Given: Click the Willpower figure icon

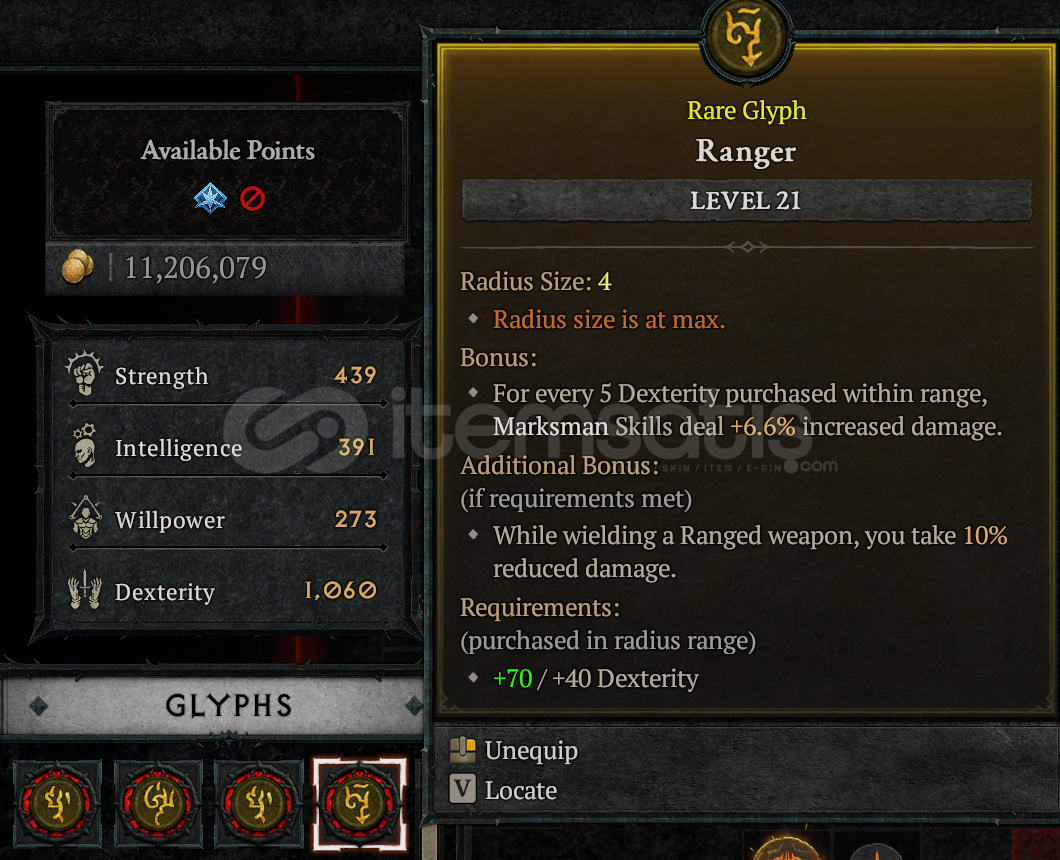Looking at the screenshot, I should 86,517.
